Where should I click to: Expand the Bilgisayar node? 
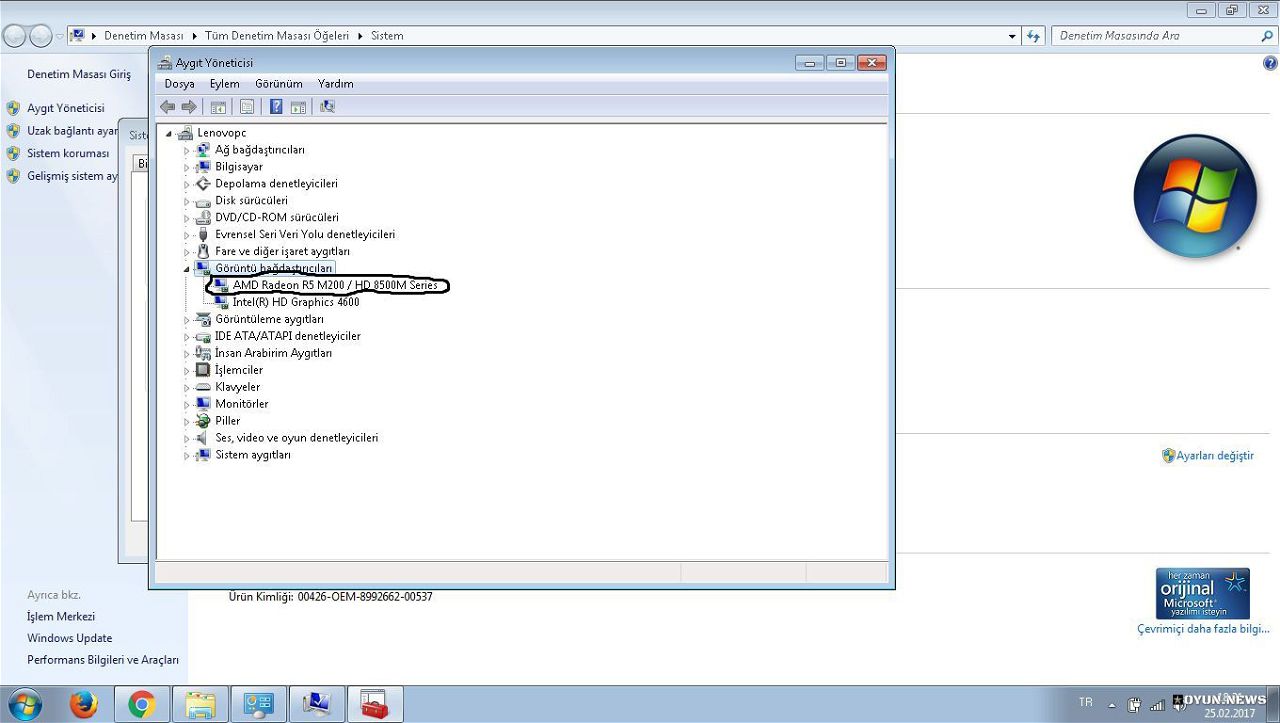(186, 167)
